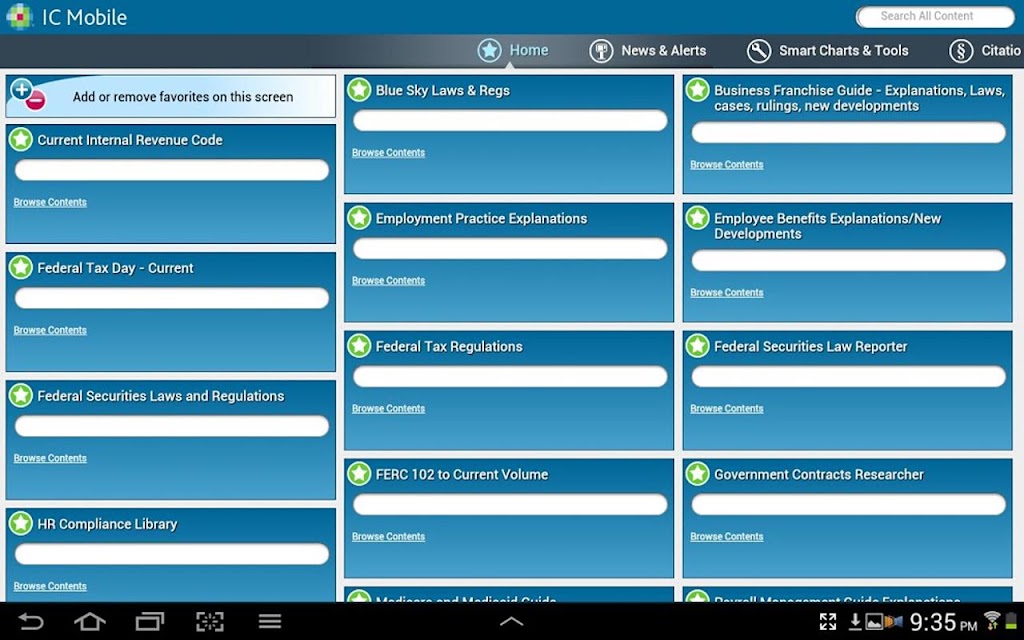Click the 'Federal Securities Law Reporter' title

[810, 347]
